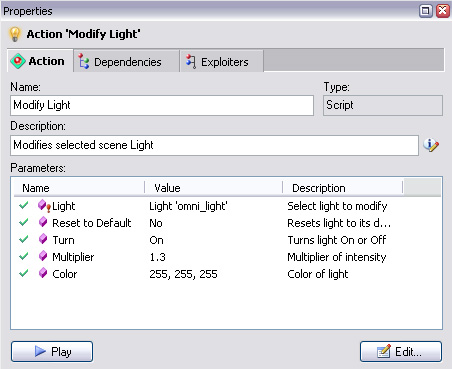Click the Value column header
Viewport: 452px width, 369px height.
point(214,188)
